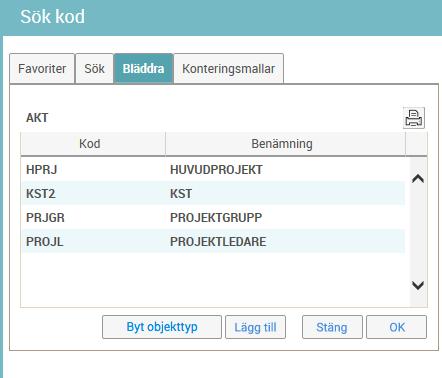
Task: Click the scroll down arrow in list
Action: tap(418, 285)
